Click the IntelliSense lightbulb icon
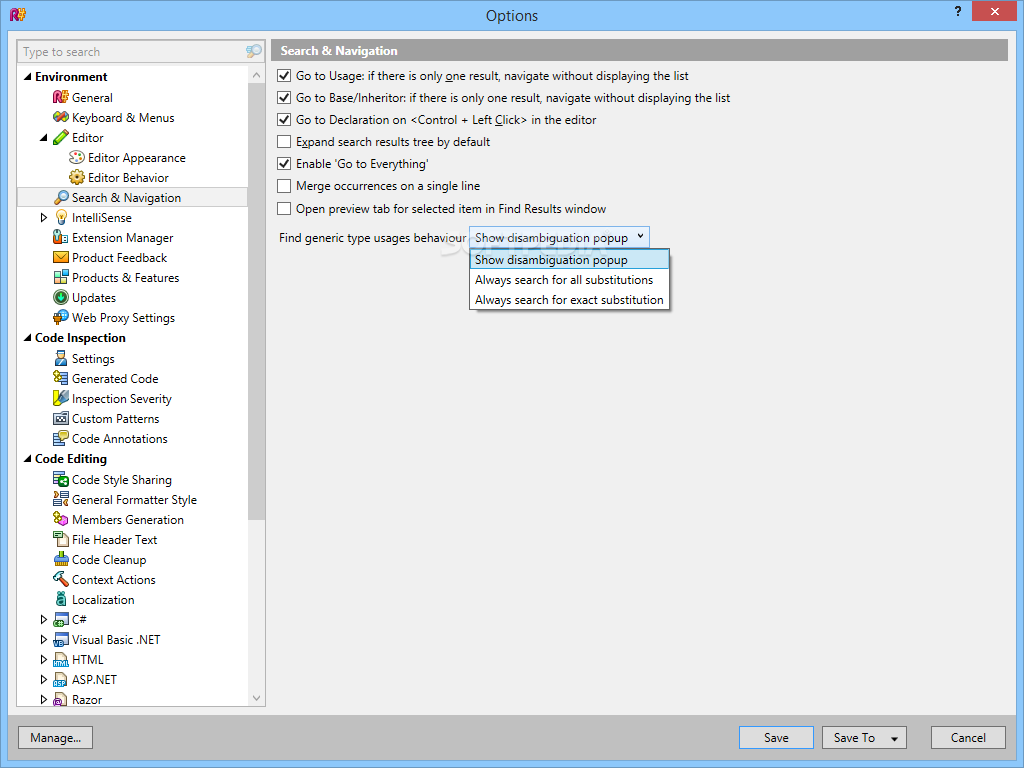 click(61, 217)
